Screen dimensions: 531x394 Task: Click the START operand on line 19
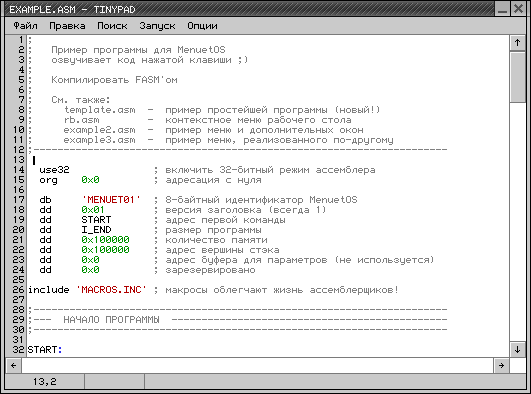coord(96,220)
